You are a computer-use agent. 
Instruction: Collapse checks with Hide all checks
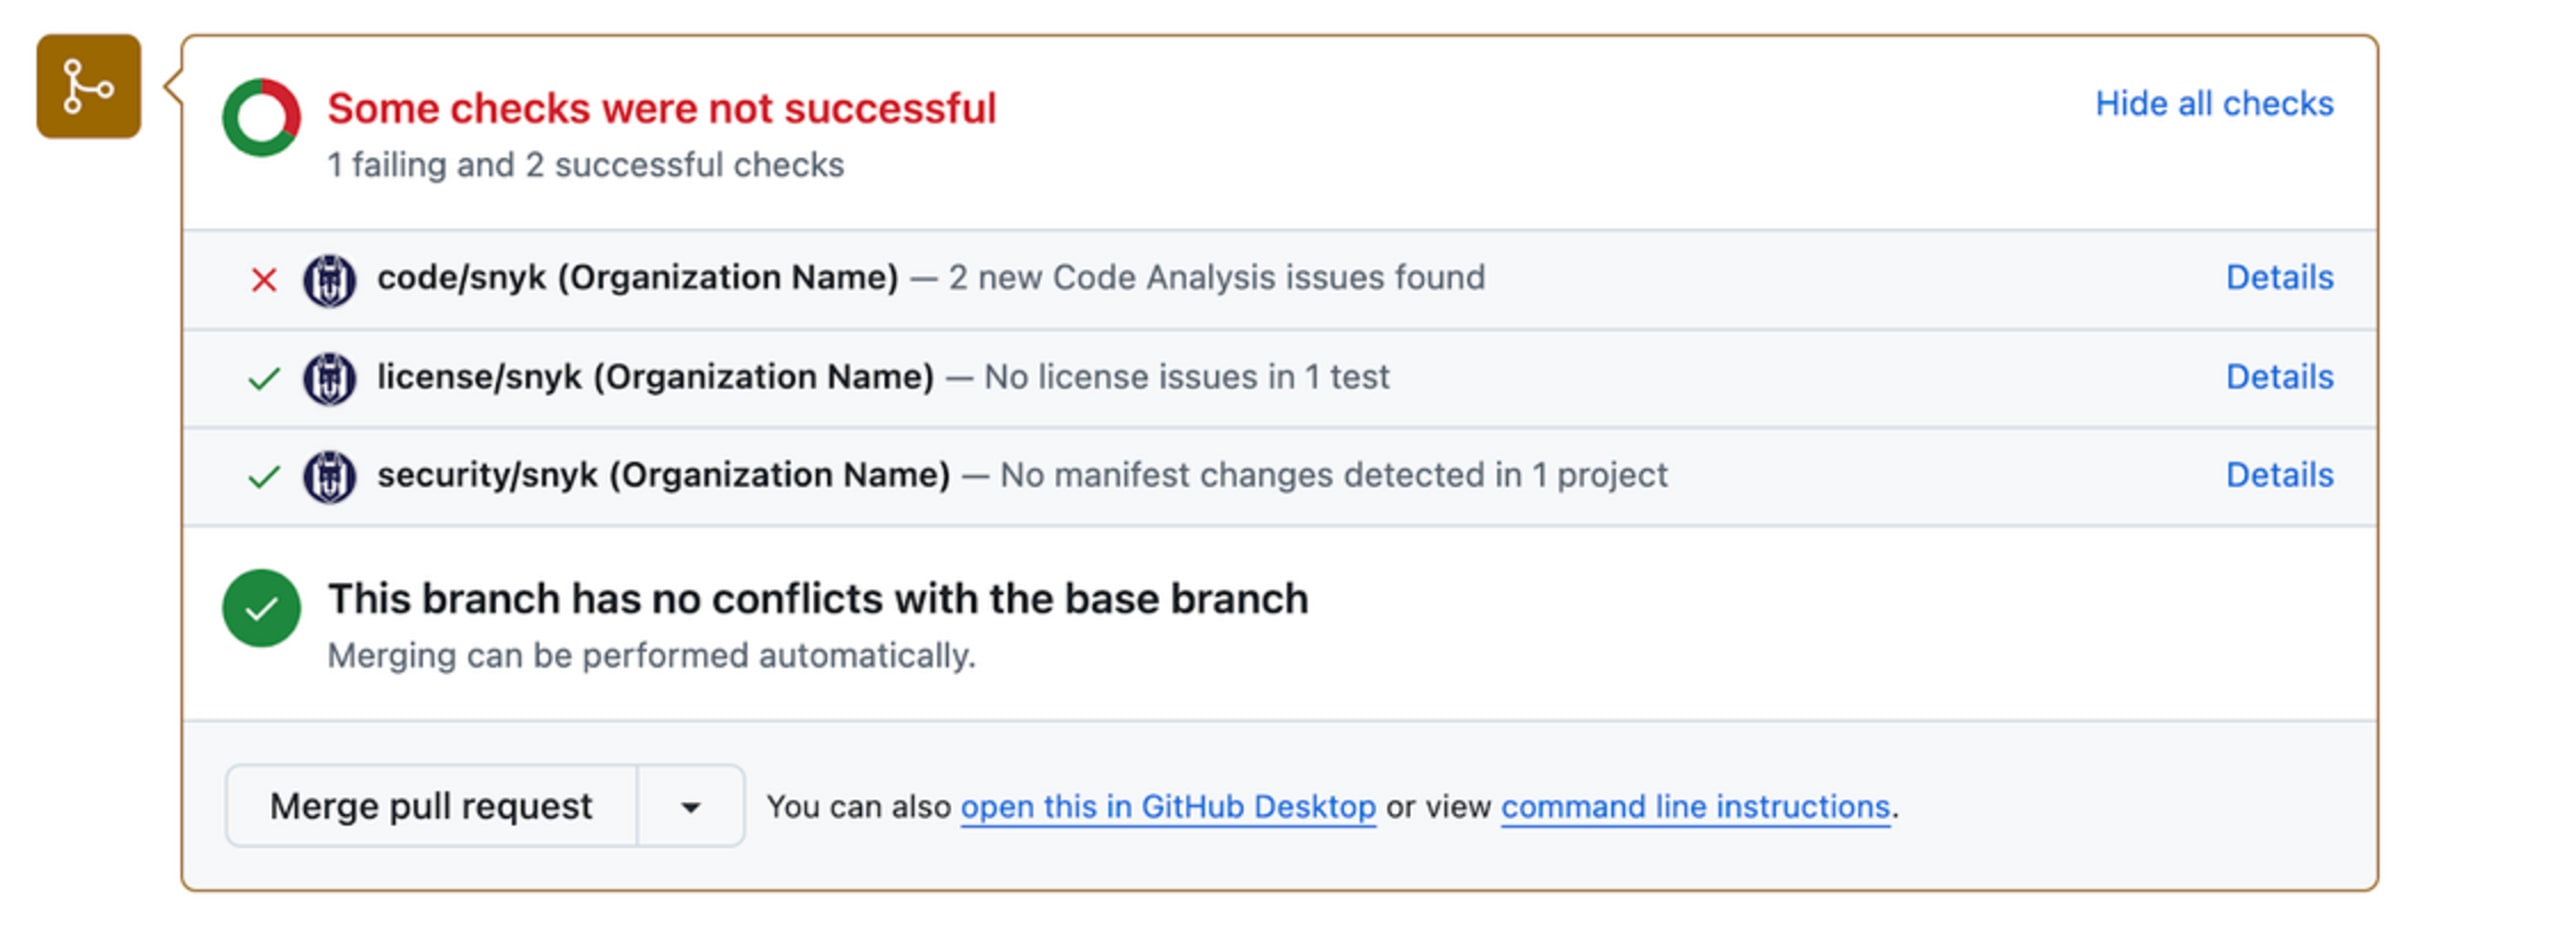(2214, 103)
